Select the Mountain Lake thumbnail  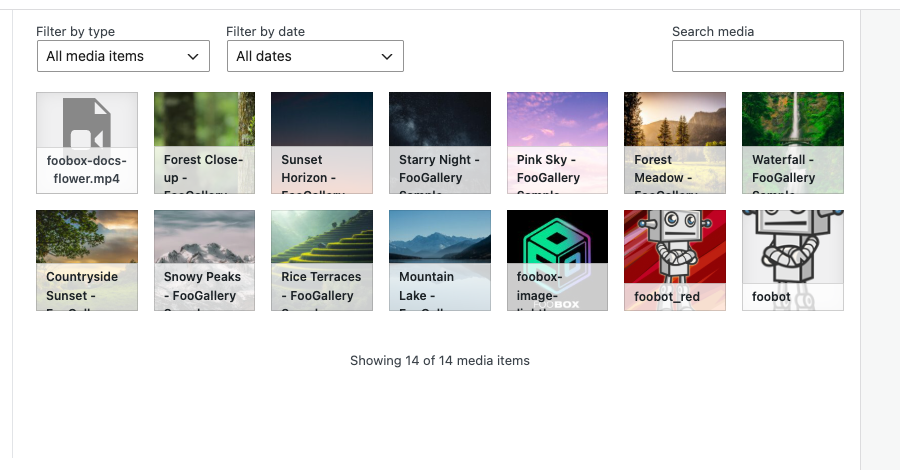440,261
